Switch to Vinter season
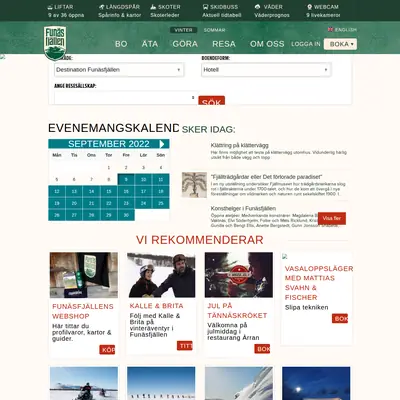Screen dimensions: 400x400 point(183,30)
